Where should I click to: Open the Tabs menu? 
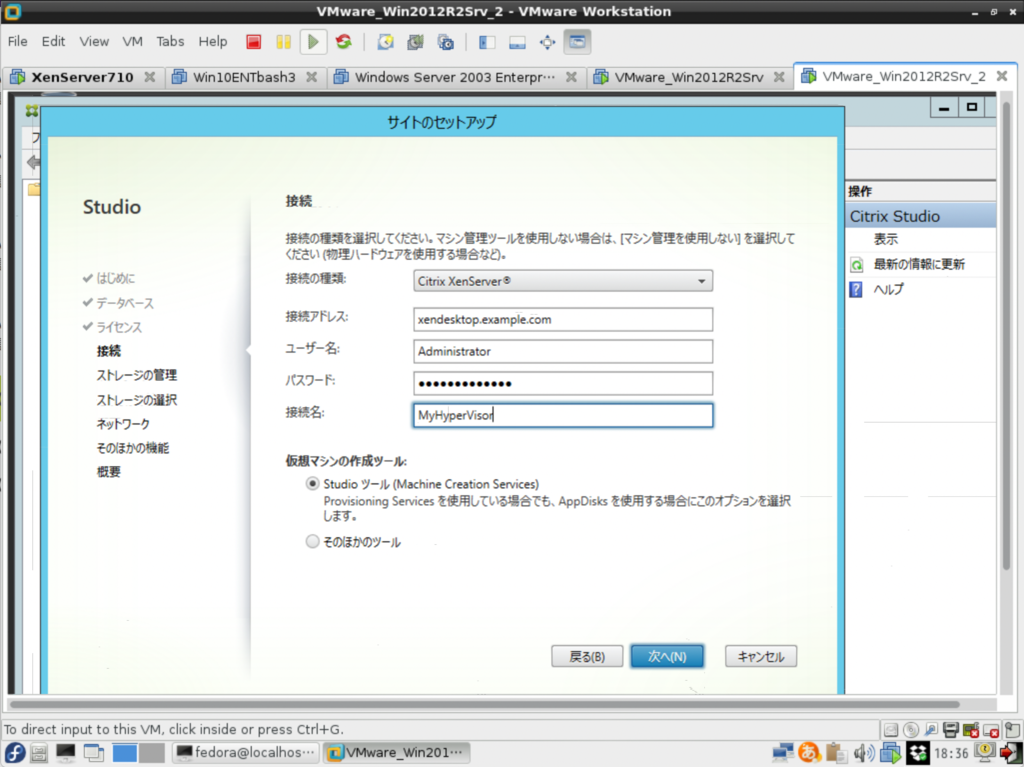tap(170, 42)
